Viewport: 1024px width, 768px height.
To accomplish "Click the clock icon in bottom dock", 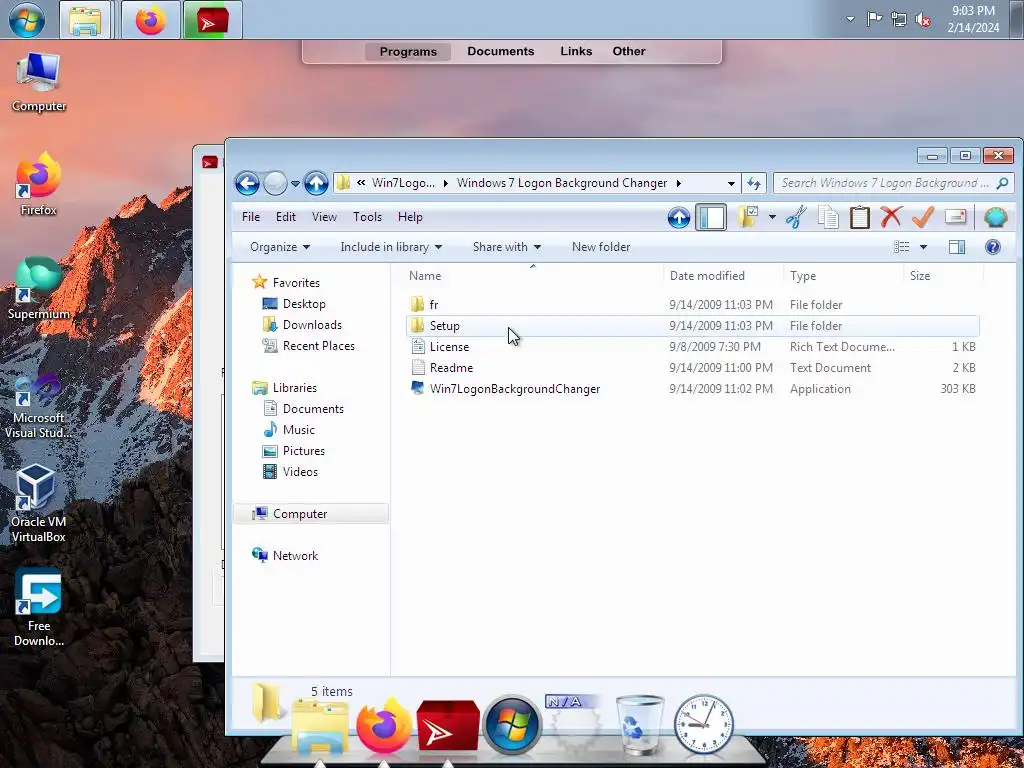I will pyautogui.click(x=703, y=725).
